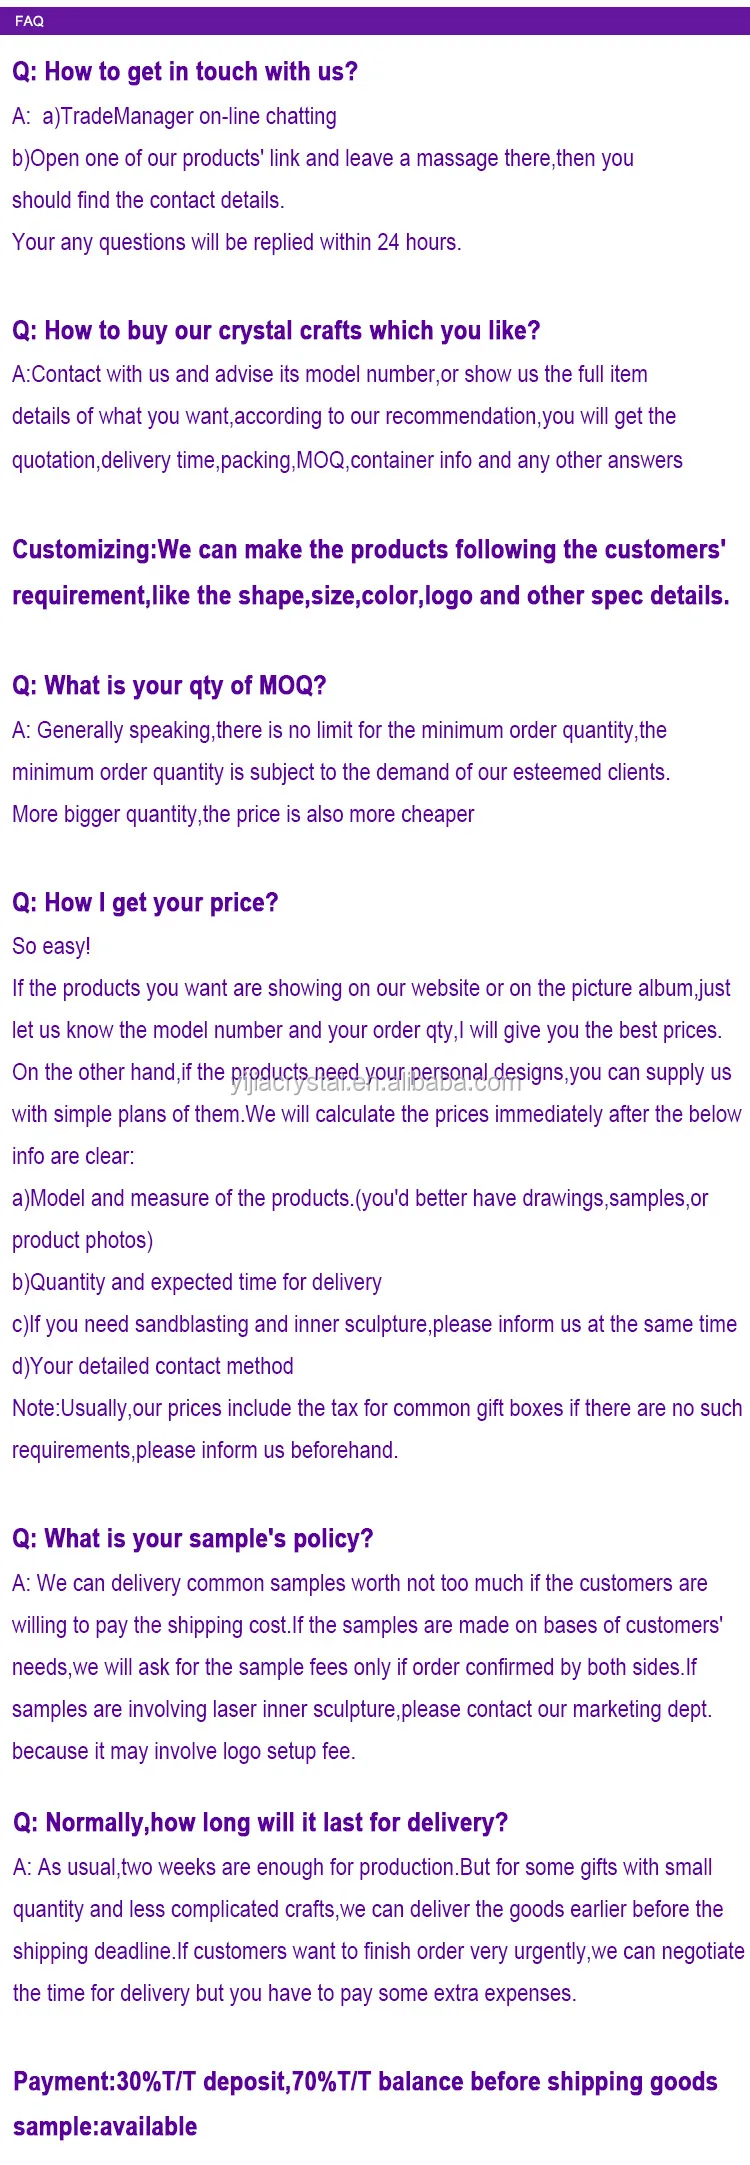This screenshot has width=750, height=2165.
Task: Click 'Q: How to buy our crystal crafts' heading
Action: point(276,331)
